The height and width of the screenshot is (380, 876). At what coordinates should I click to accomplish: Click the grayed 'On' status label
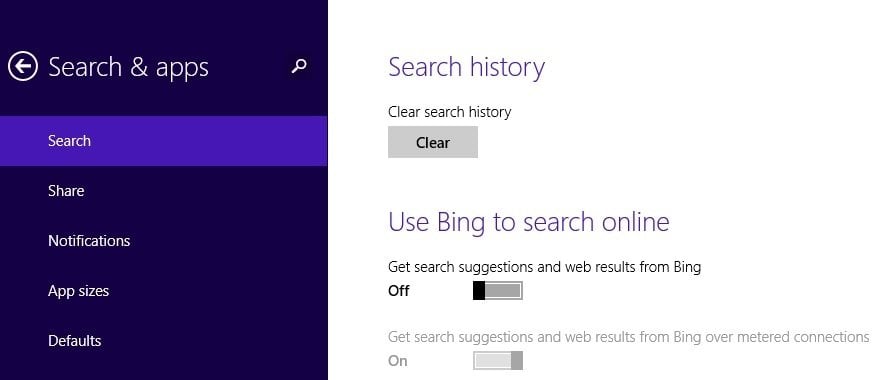click(398, 361)
